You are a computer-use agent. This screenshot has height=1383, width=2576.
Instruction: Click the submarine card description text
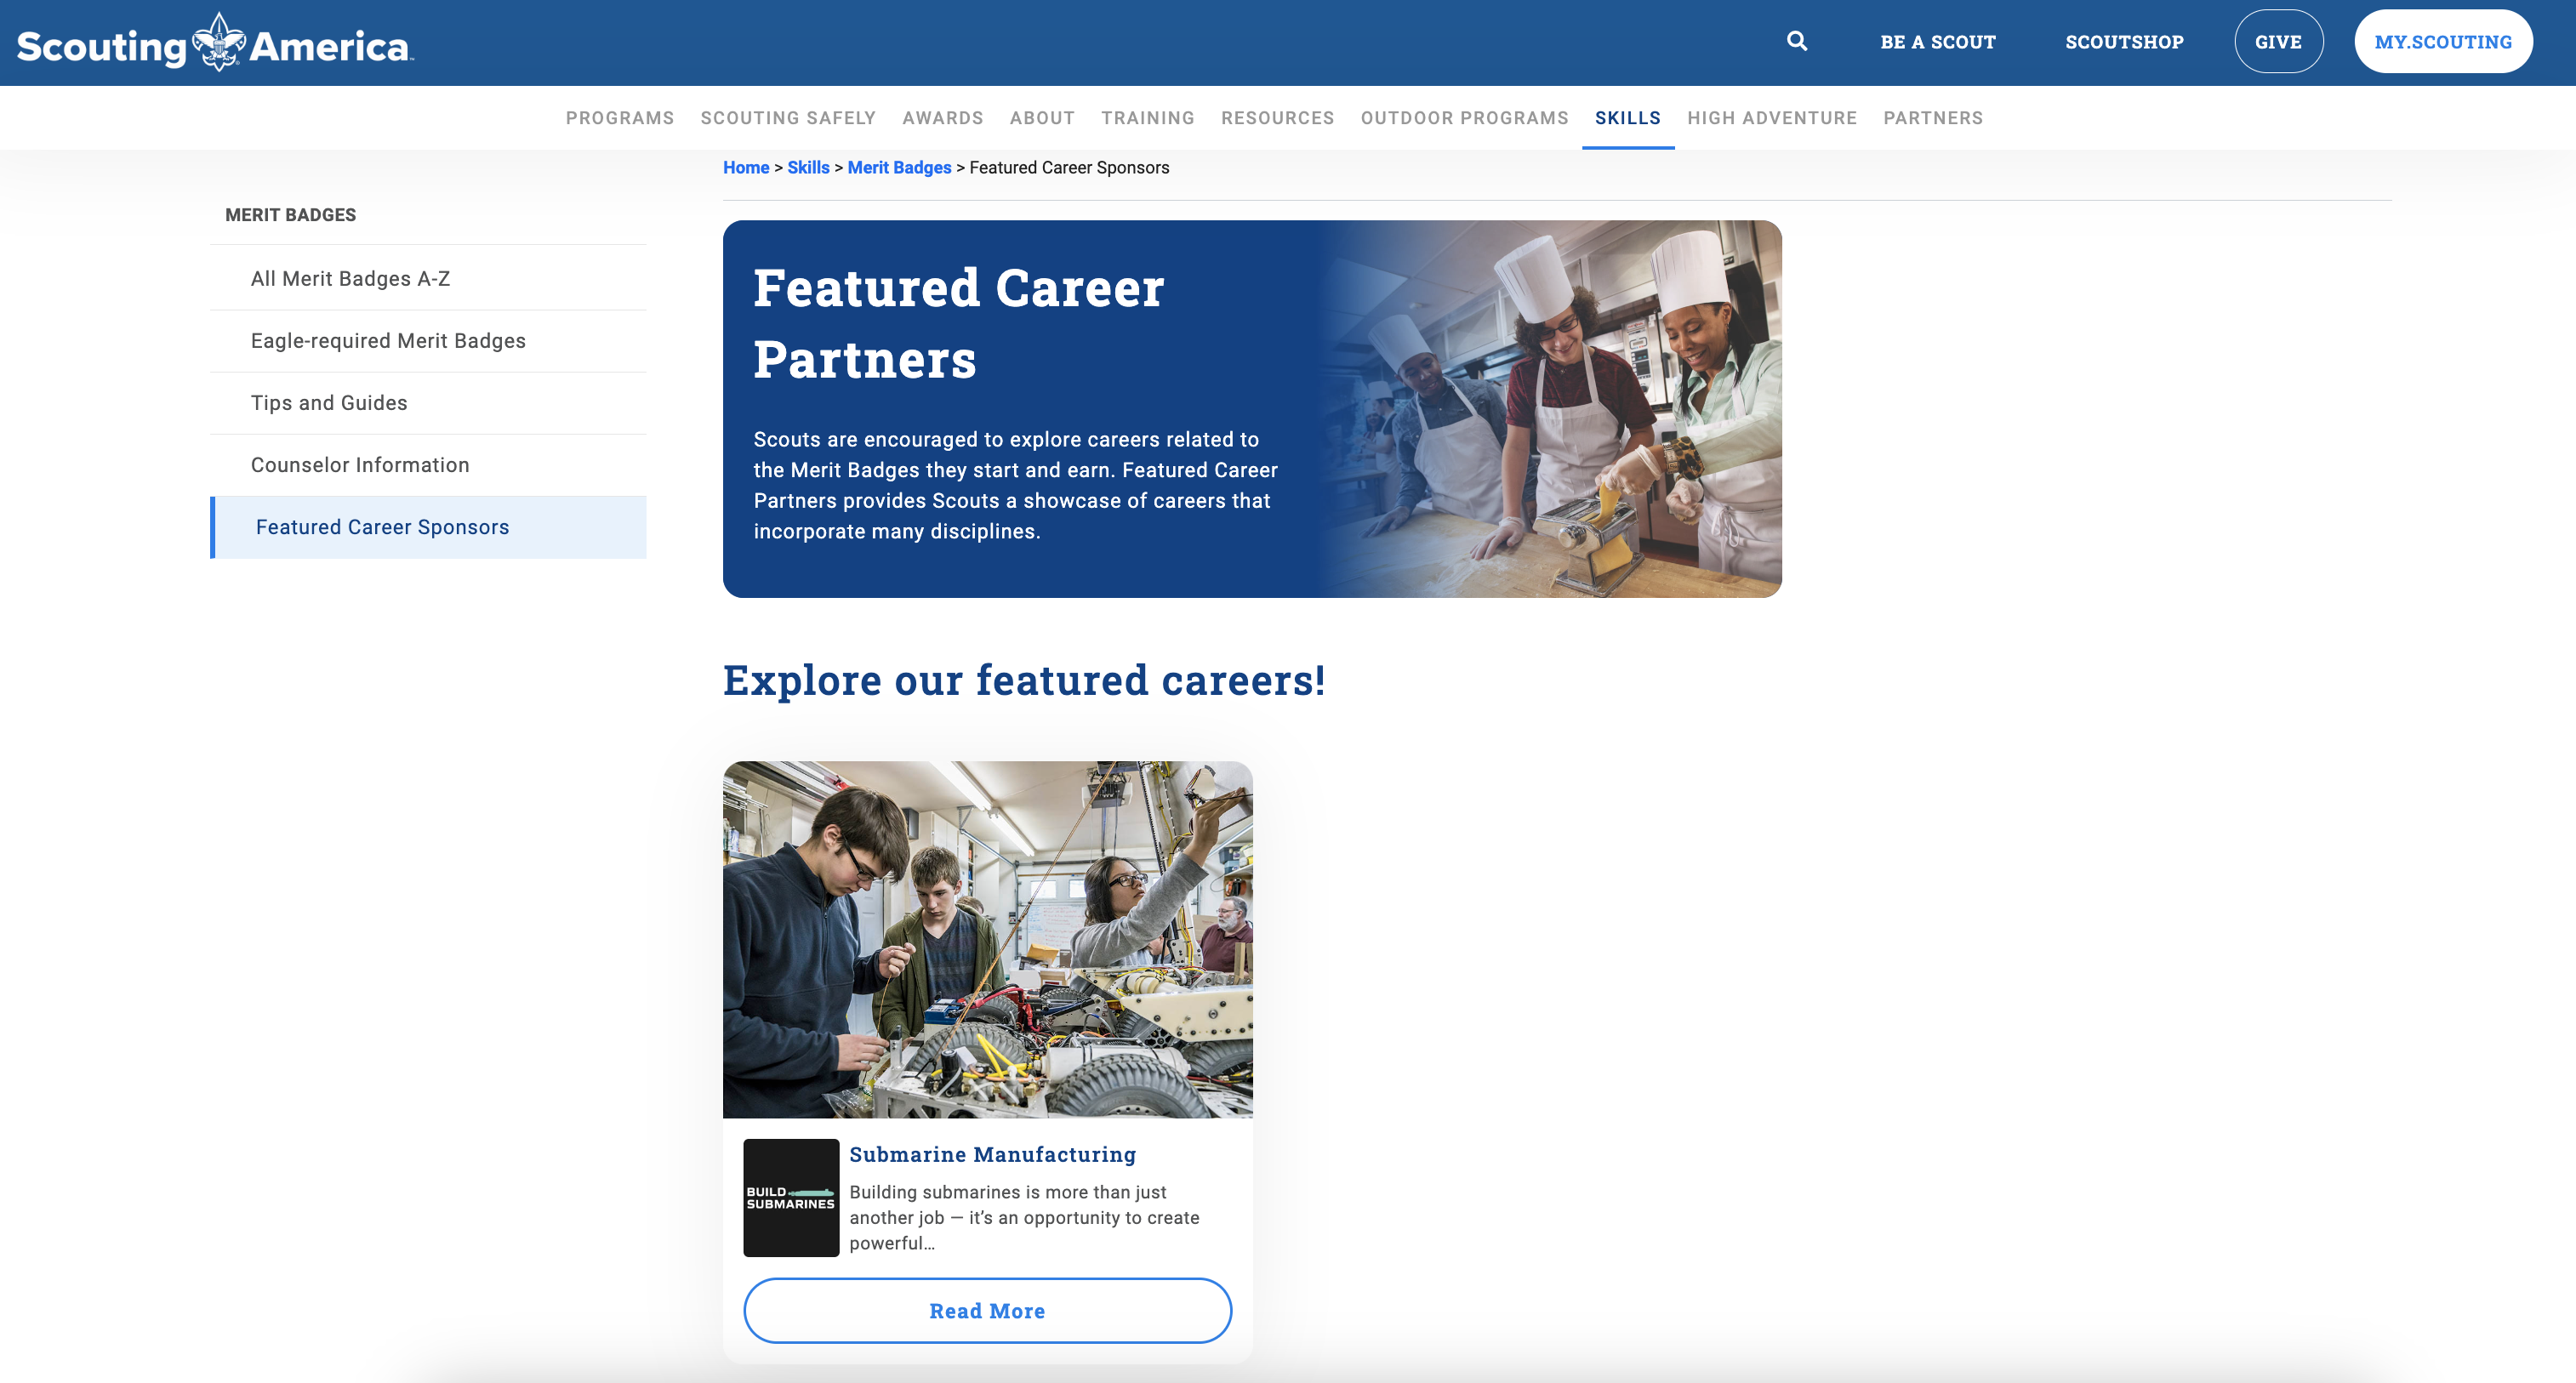1024,1217
